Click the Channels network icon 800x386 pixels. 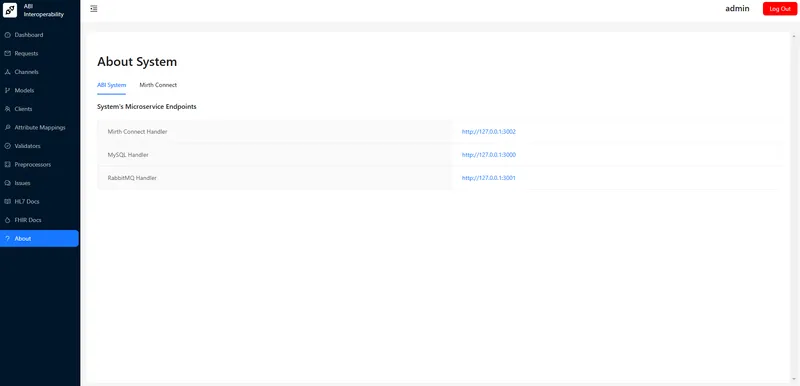8,72
